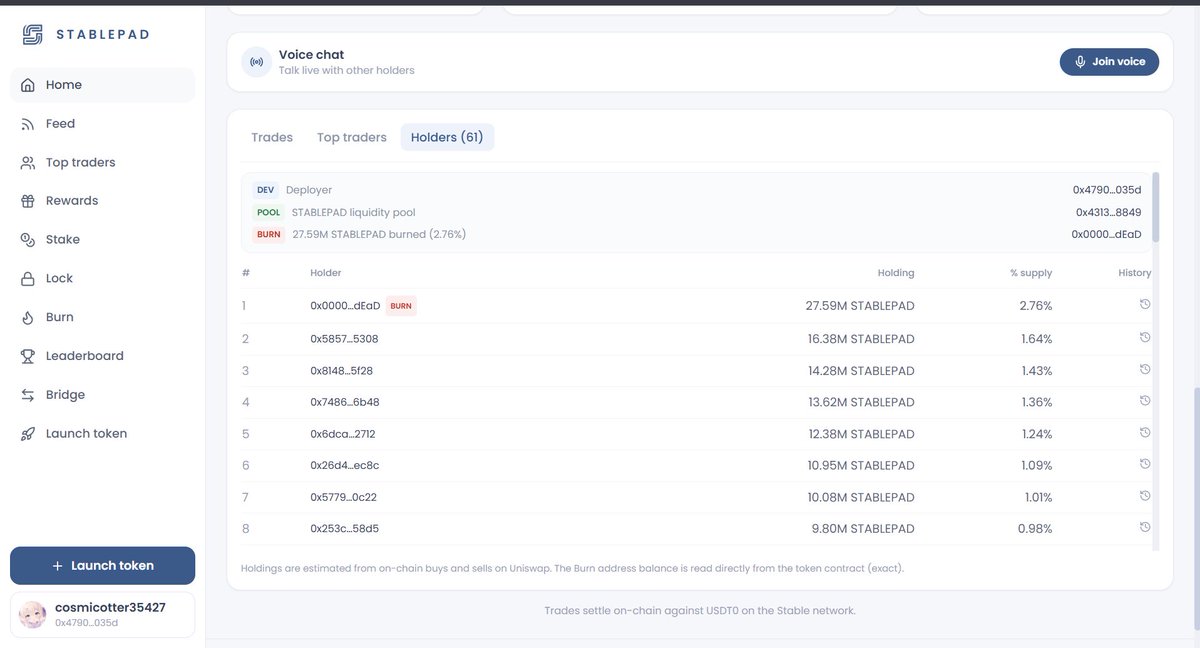The height and width of the screenshot is (648, 1200).
Task: Click the blue Launch token button
Action: coord(102,566)
